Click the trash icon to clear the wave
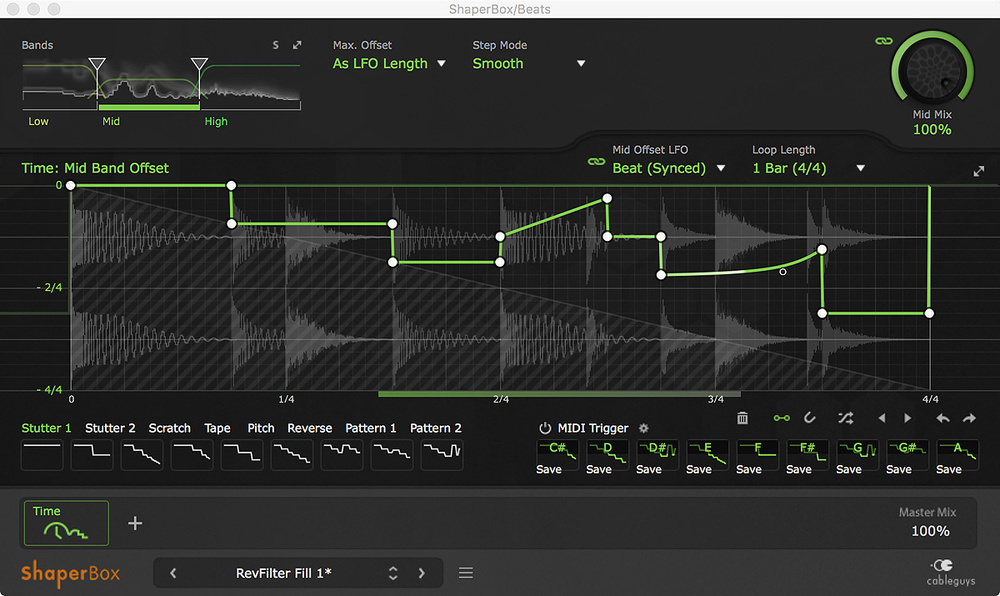The width and height of the screenshot is (1000, 596). [x=742, y=418]
